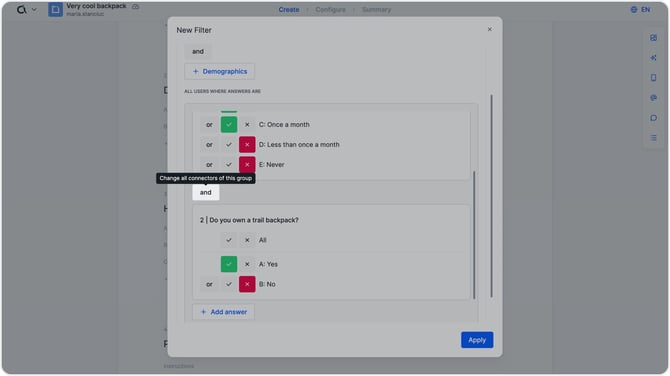
Task: Include All answers for trail backpack question
Action: 229,240
